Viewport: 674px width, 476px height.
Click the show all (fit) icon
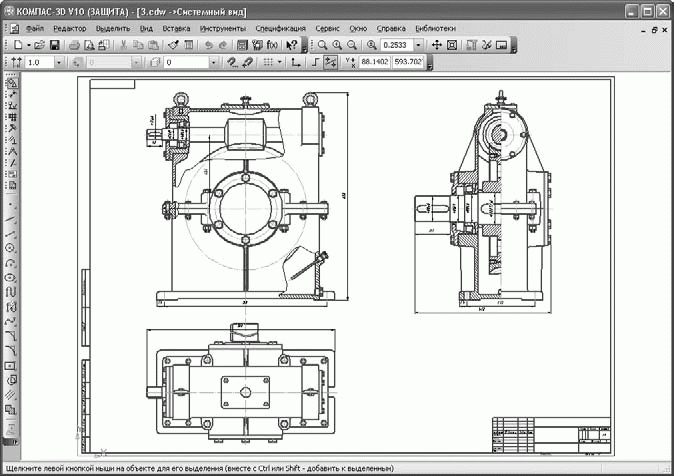pyautogui.click(x=452, y=45)
